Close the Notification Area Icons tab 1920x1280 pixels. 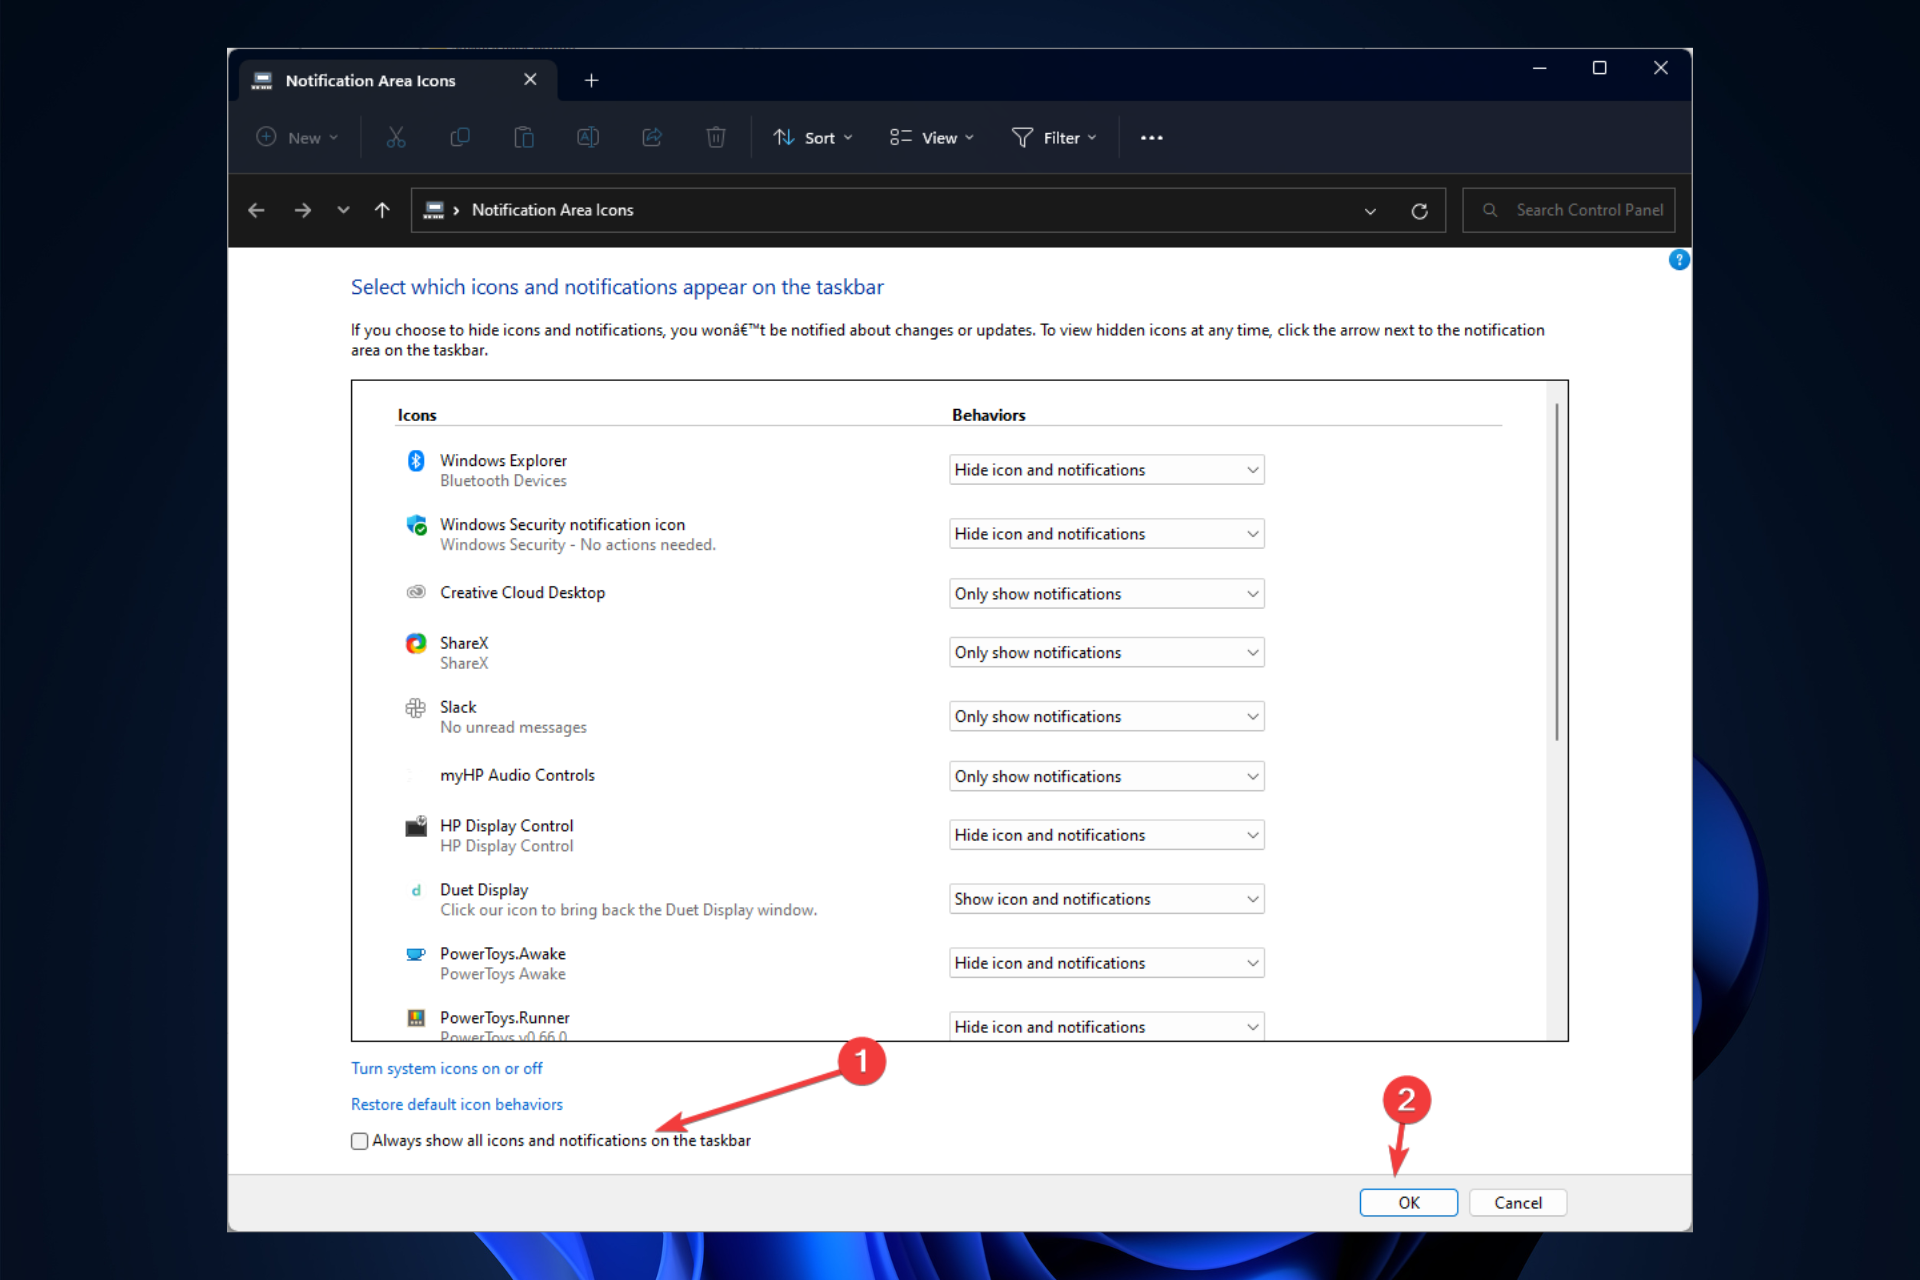530,80
